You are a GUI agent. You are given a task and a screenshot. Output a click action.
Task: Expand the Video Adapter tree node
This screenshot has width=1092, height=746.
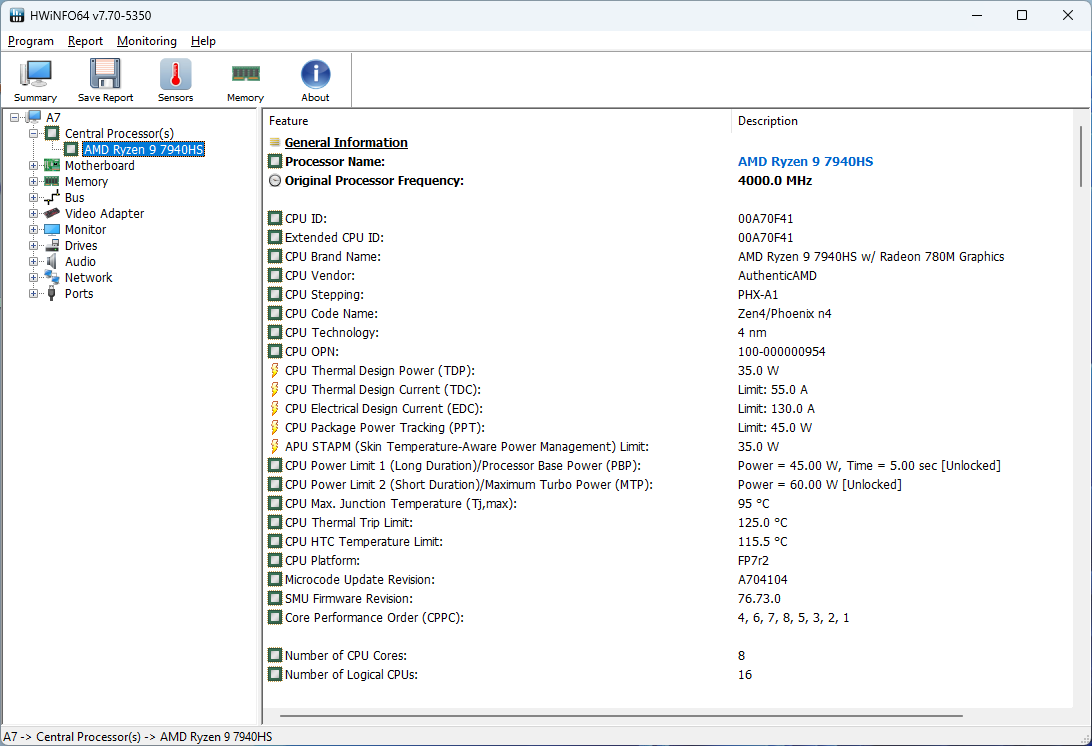(x=33, y=213)
